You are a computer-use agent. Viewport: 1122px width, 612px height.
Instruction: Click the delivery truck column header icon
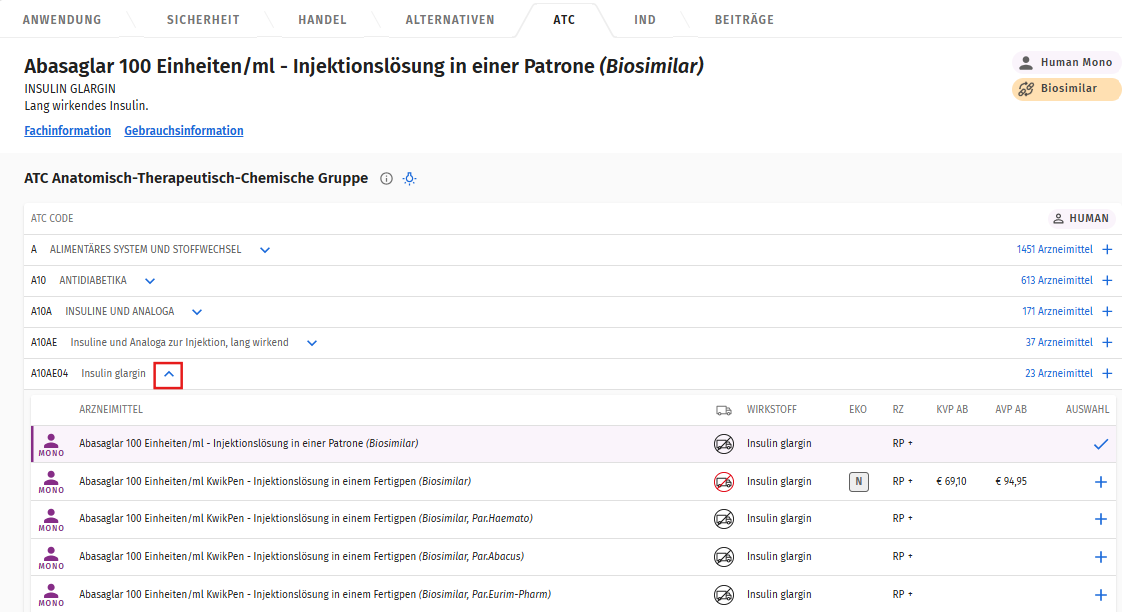[723, 410]
